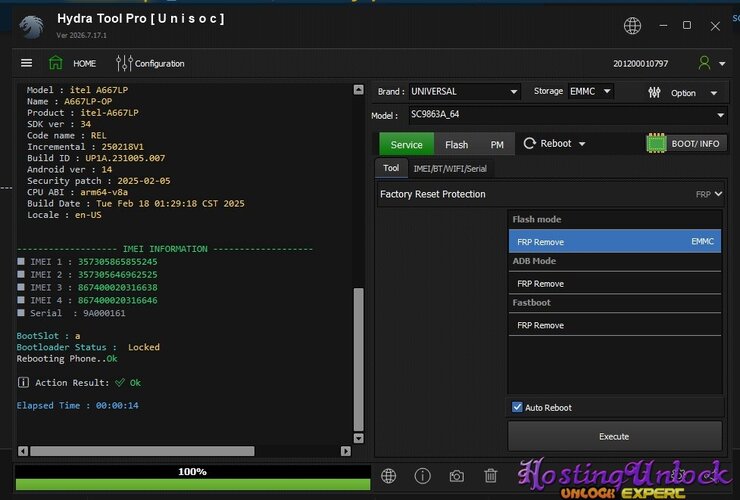Click the IMEI 1 square marker
The height and width of the screenshot is (500, 740).
21,261
